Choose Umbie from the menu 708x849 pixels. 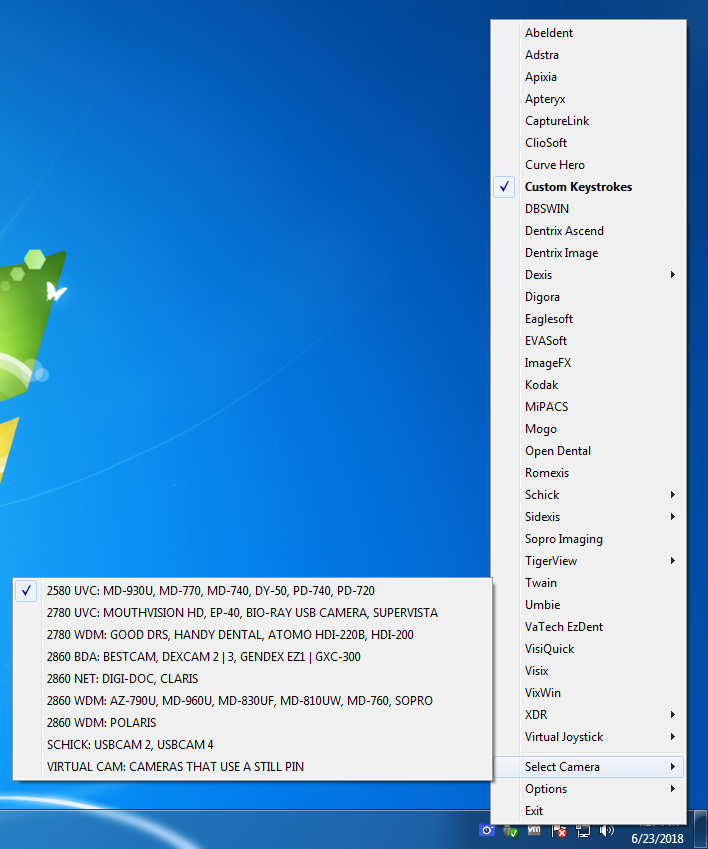click(588, 605)
